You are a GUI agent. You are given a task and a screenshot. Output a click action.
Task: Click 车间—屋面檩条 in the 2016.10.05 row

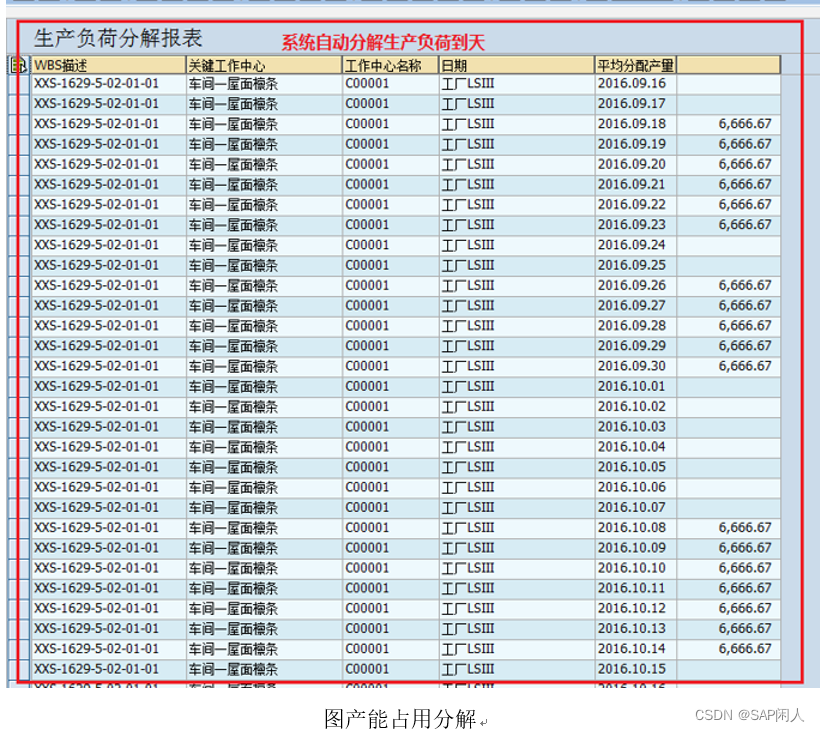click(x=233, y=467)
